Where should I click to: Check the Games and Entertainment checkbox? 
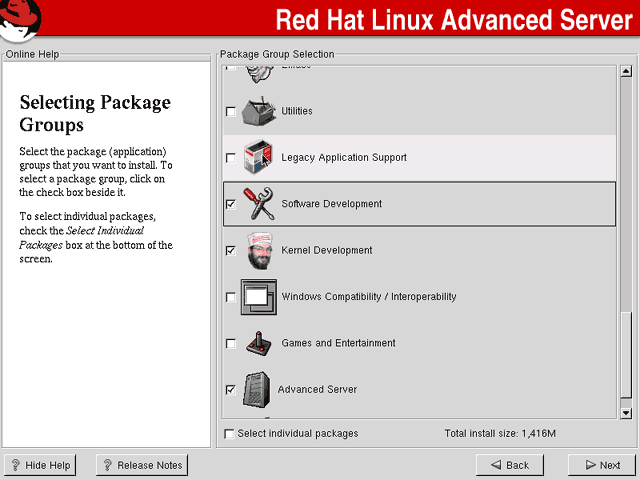tap(231, 344)
